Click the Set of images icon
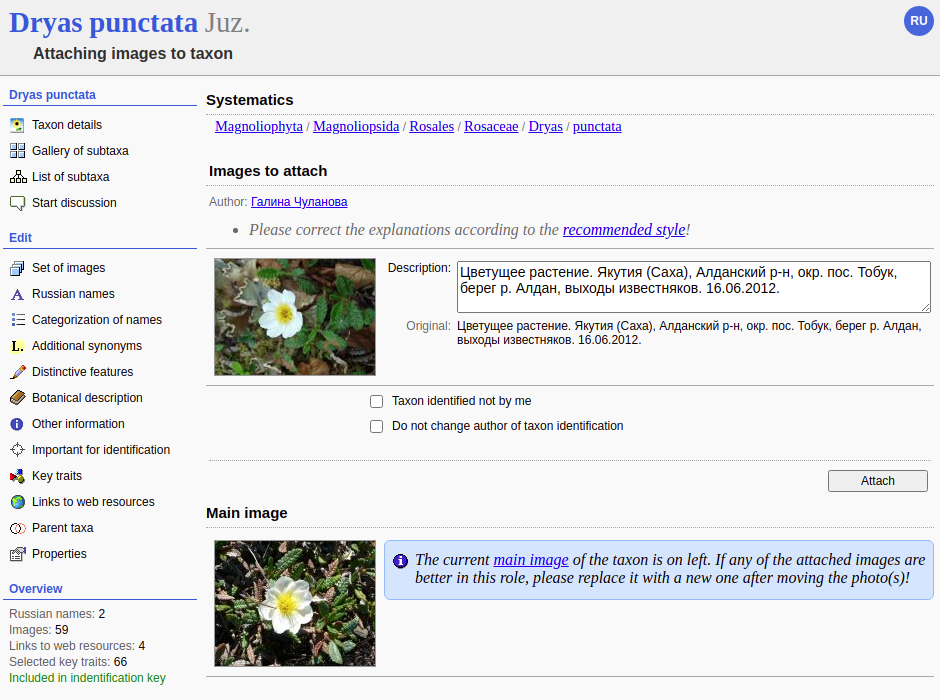The height and width of the screenshot is (700, 940). [17, 268]
